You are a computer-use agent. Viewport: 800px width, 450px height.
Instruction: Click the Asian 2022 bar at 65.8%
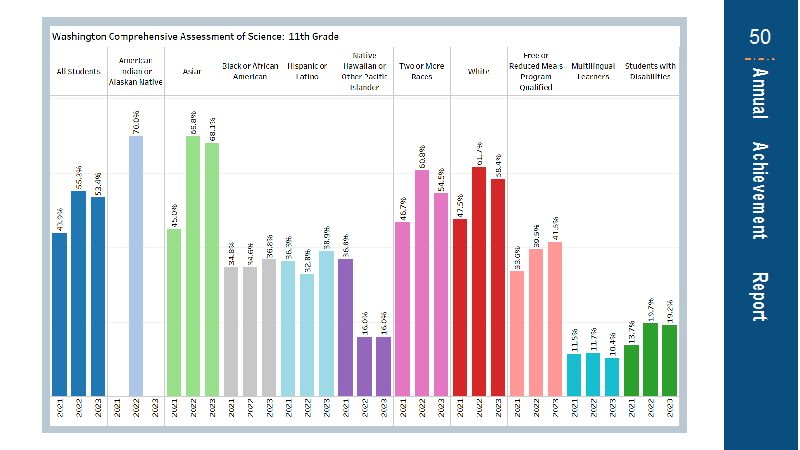(193, 266)
